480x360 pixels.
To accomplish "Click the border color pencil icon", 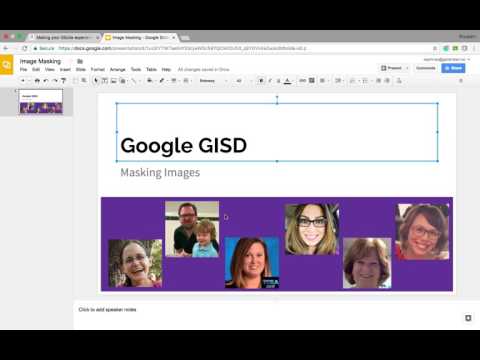I will coord(162,81).
